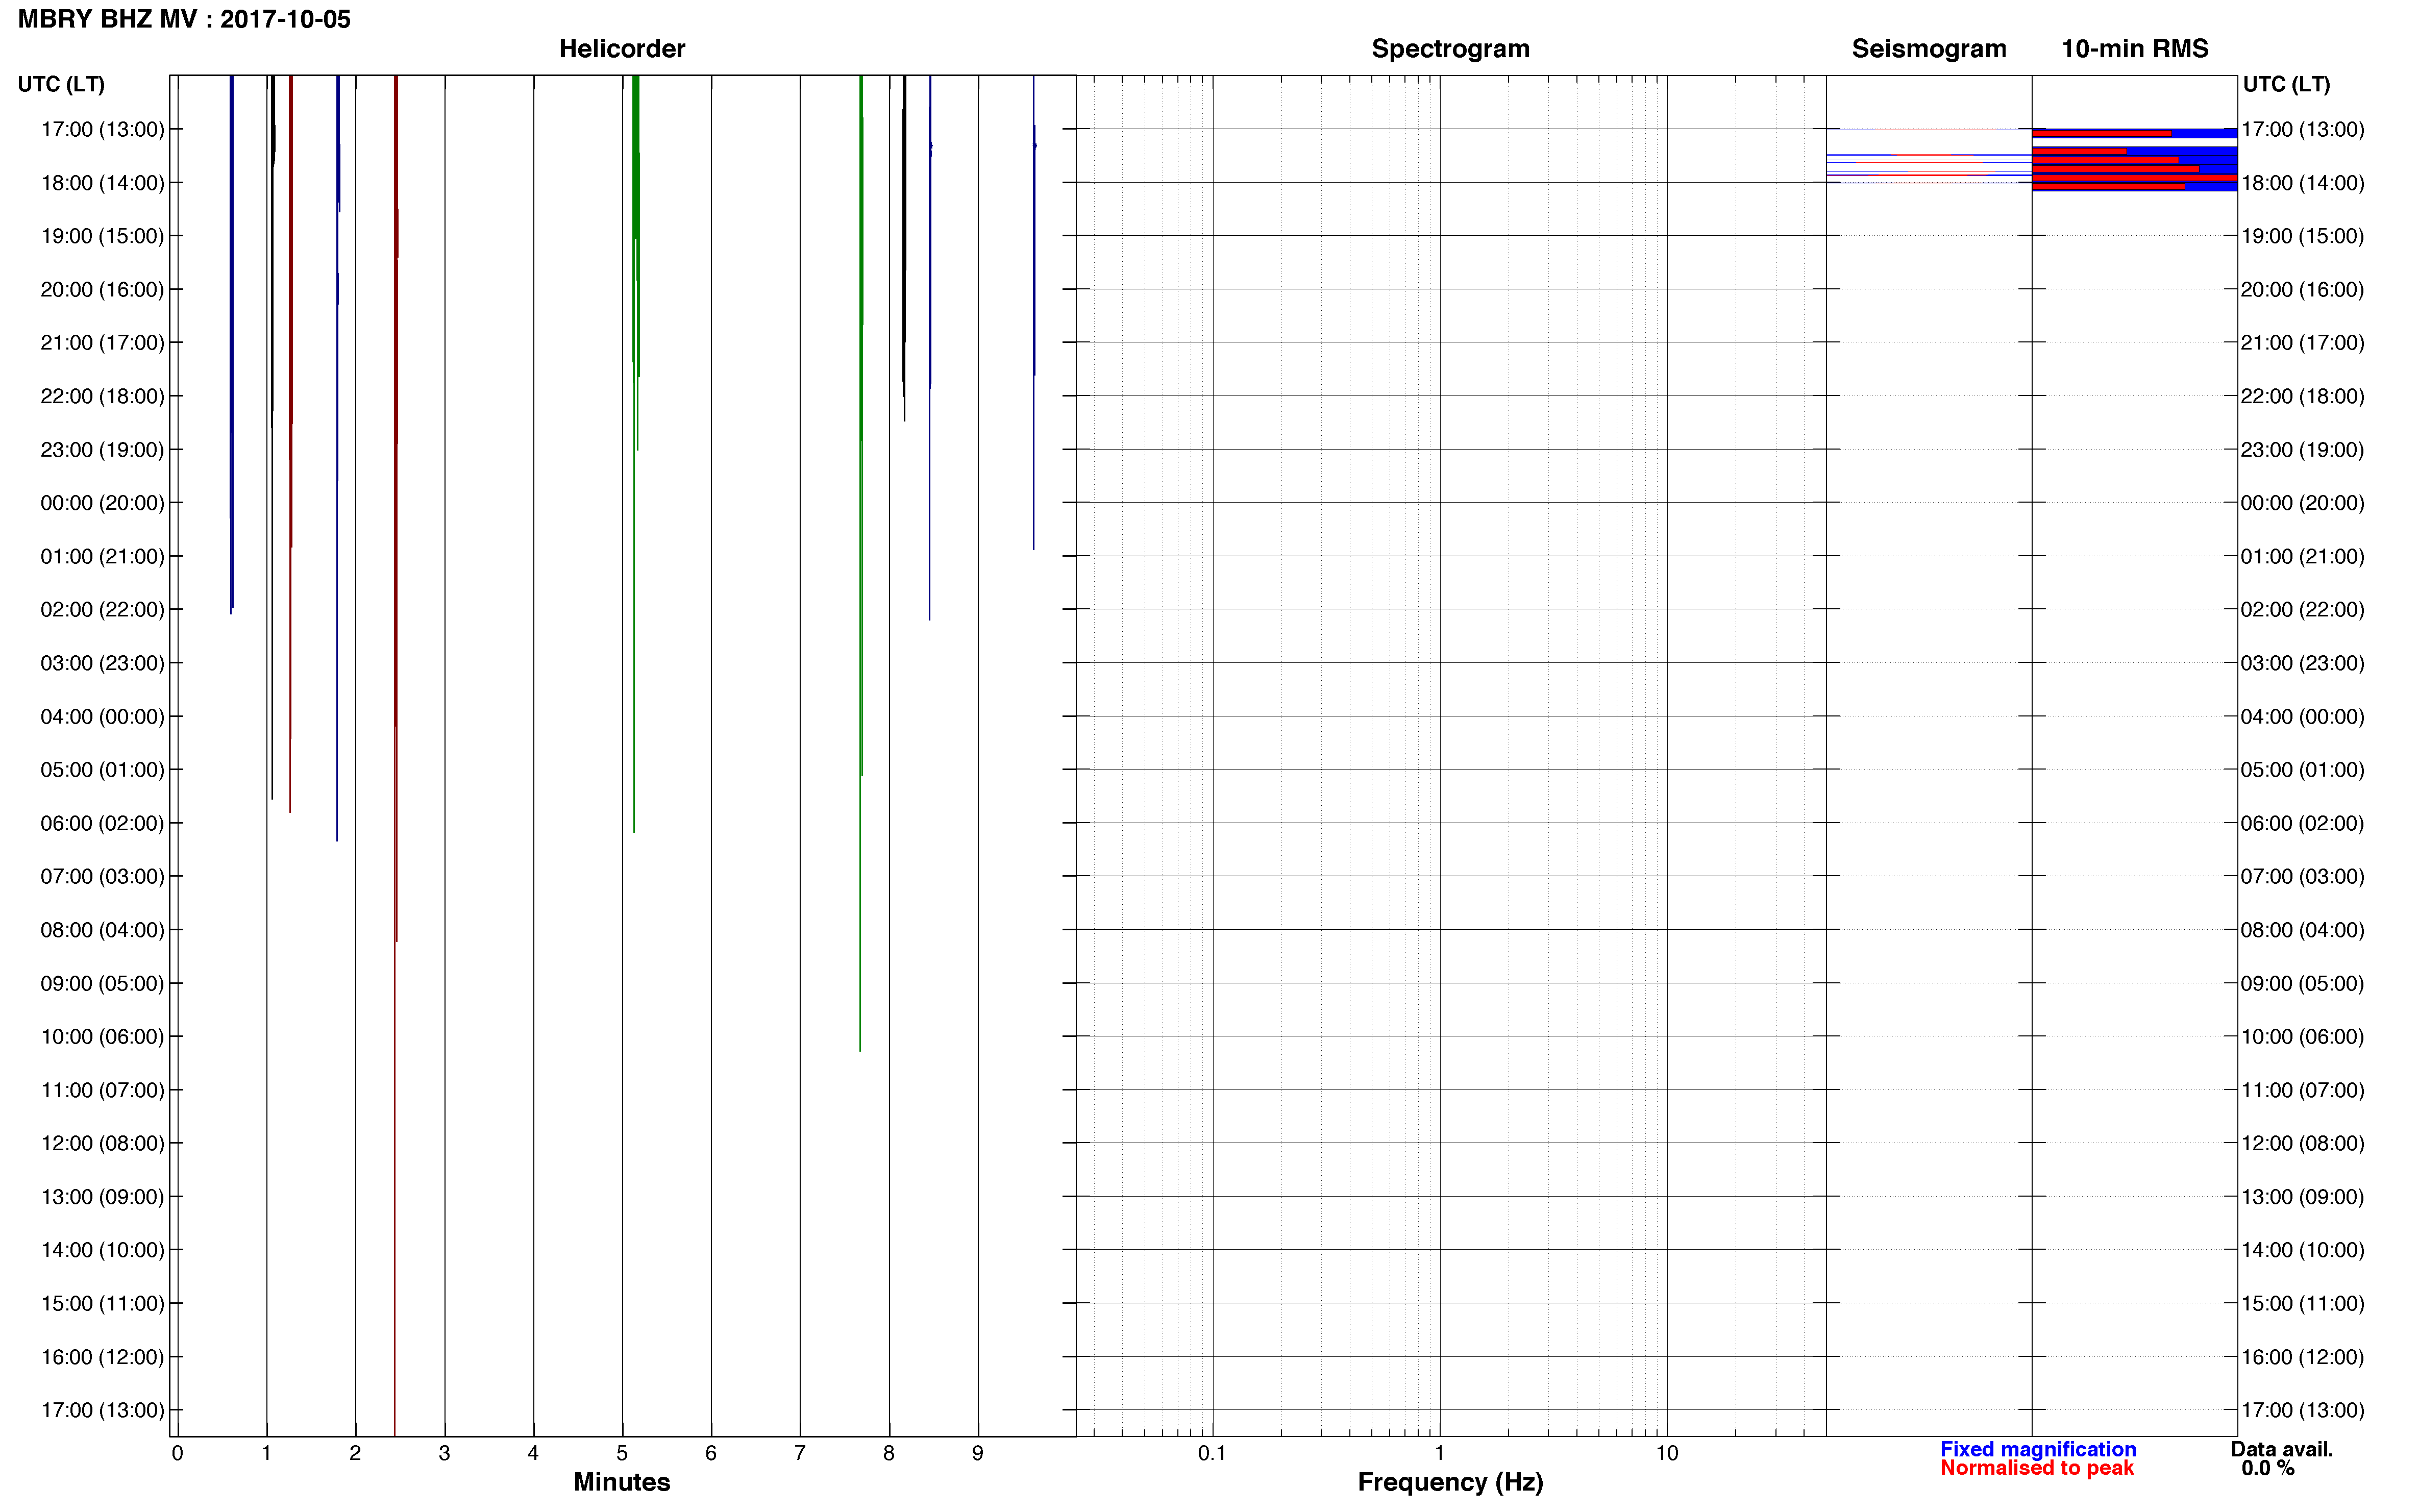Image resolution: width=2419 pixels, height=1512 pixels.
Task: Select the Helicorder panel heading
Action: coord(622,48)
